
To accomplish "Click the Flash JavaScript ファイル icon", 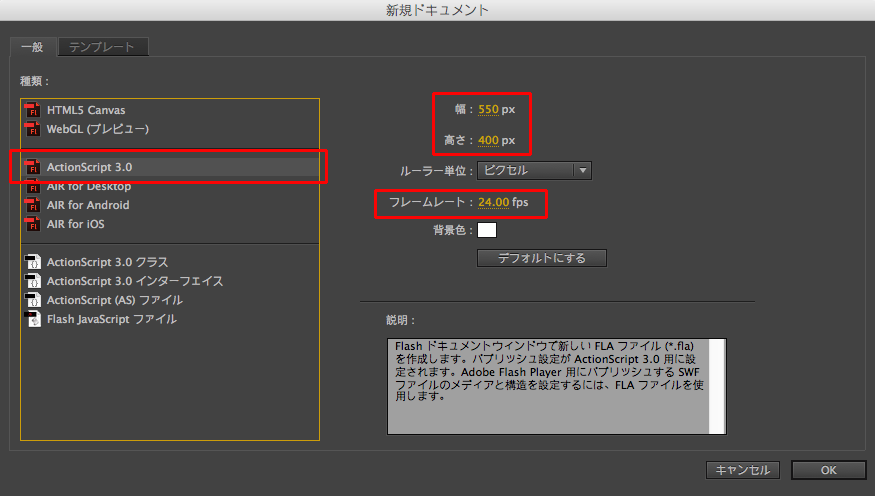I will (33, 319).
